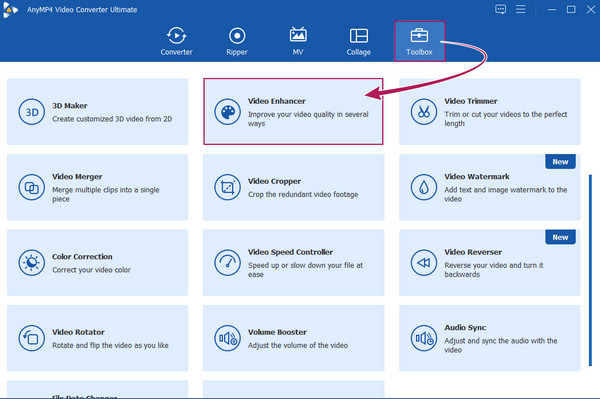Click the vertical scrollbar on the right
This screenshot has width=600, height=399.
[590, 270]
